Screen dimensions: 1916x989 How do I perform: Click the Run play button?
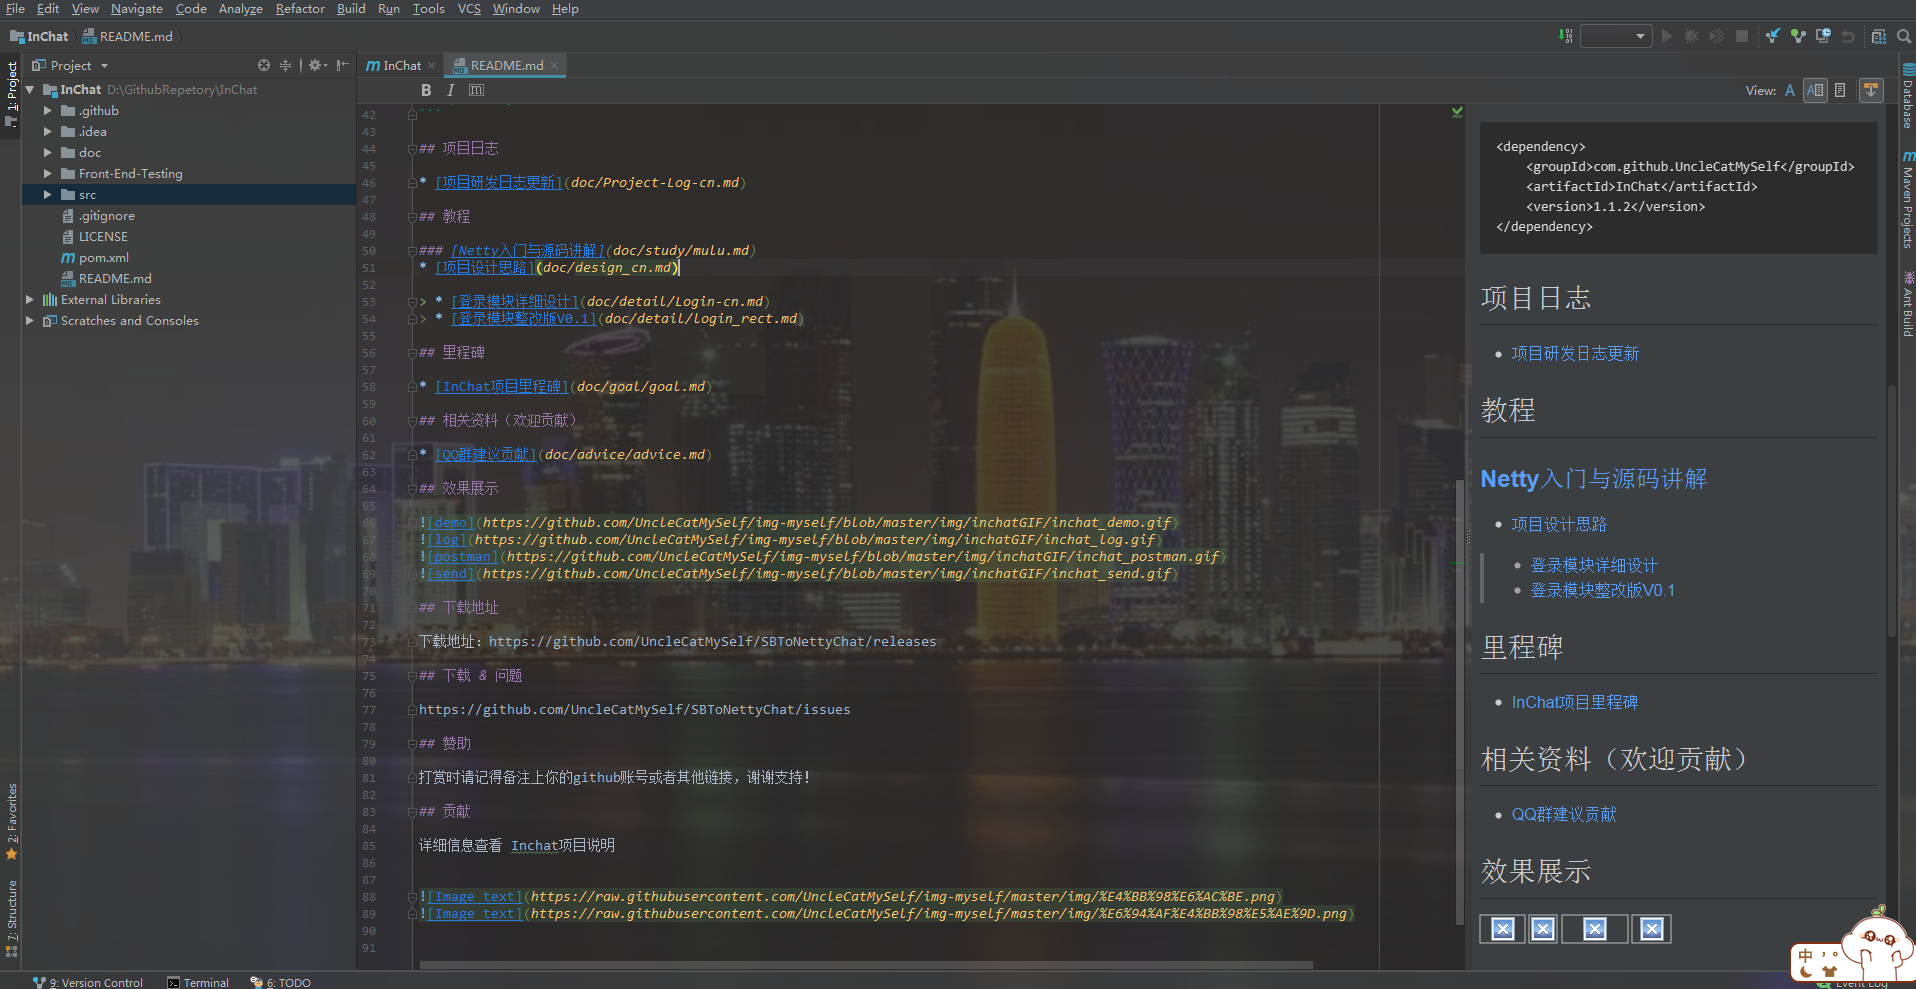tap(1667, 36)
